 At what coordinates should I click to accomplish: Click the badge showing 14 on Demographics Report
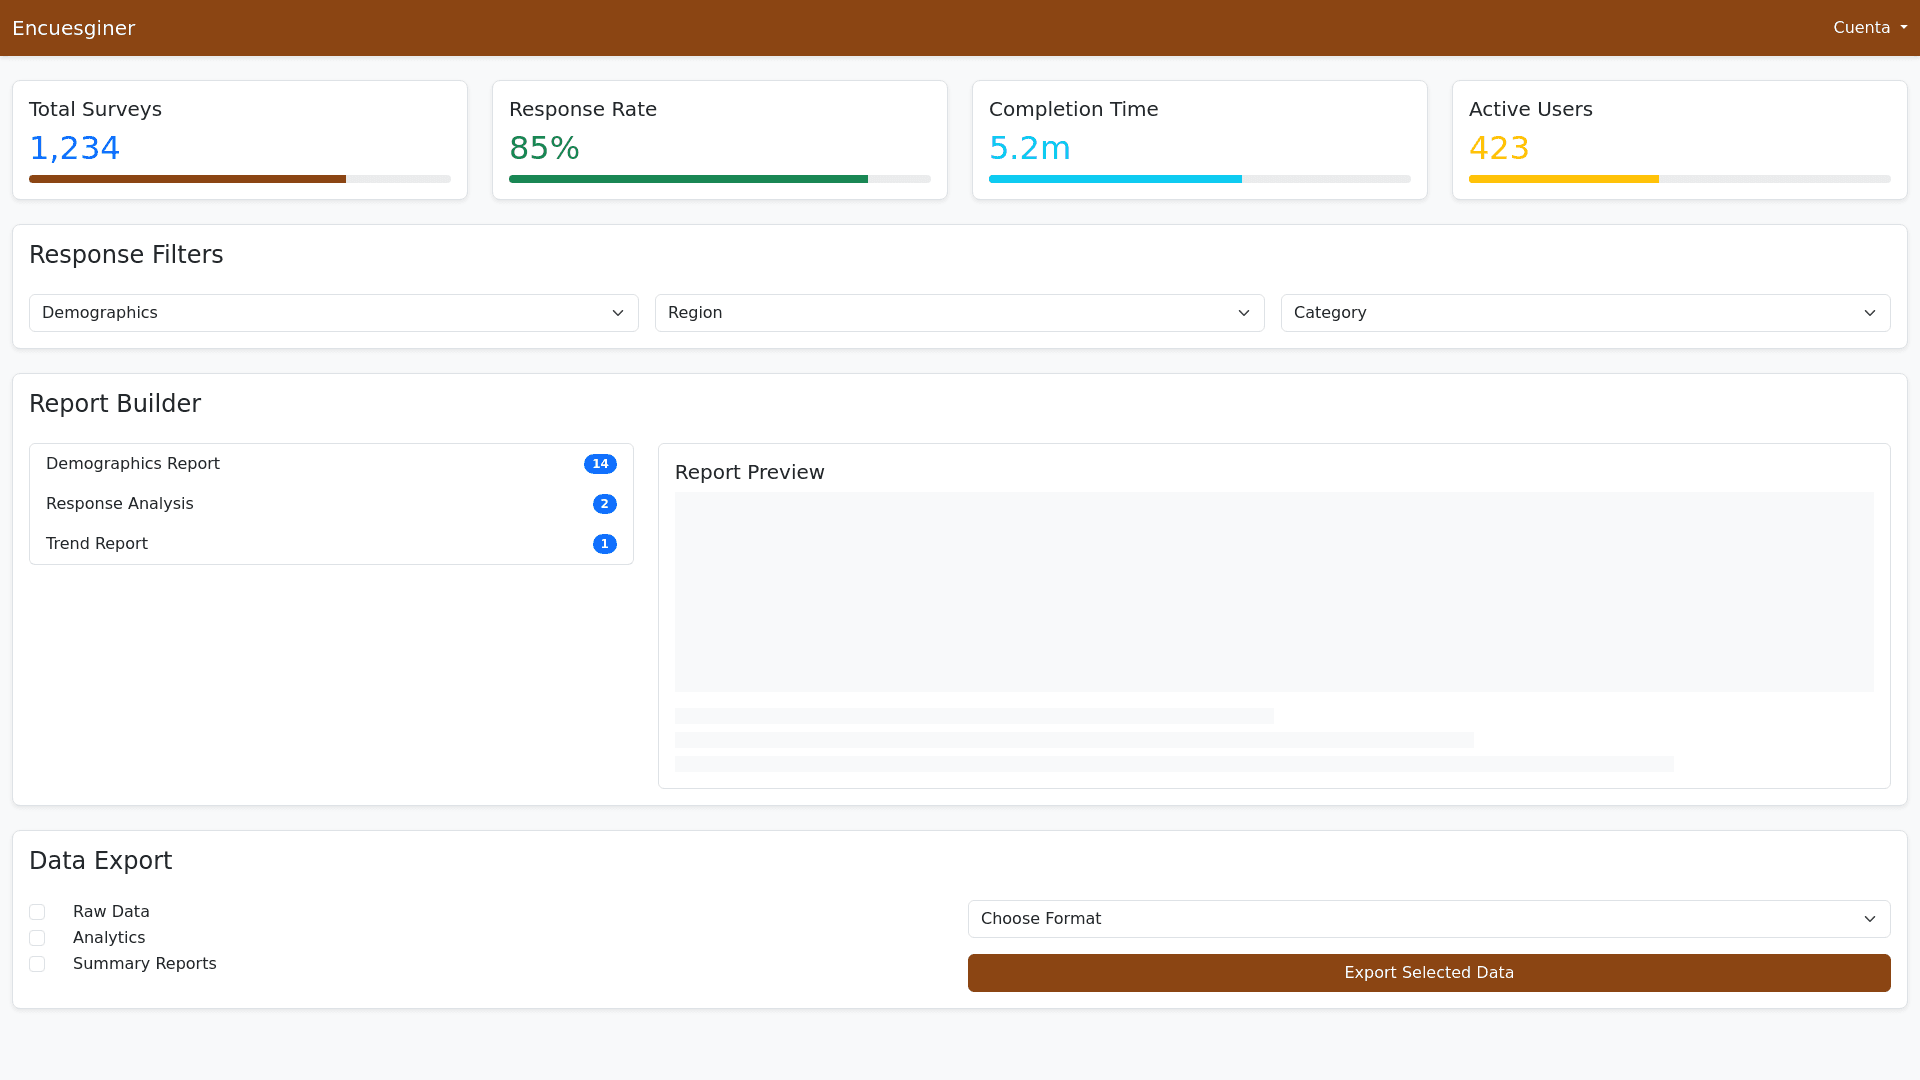(x=600, y=464)
